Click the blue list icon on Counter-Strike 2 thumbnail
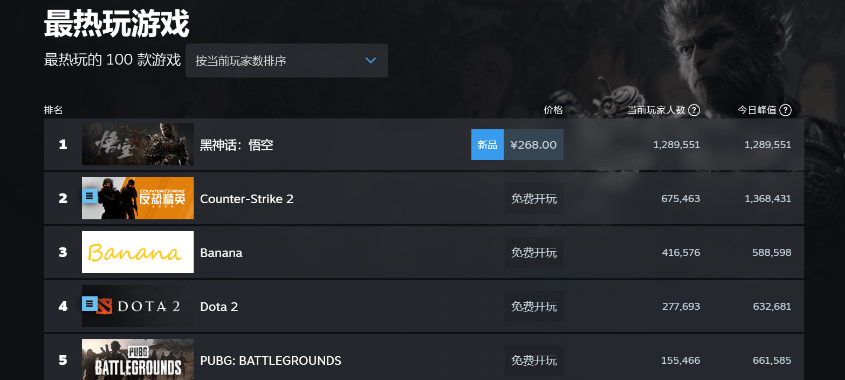The width and height of the screenshot is (845, 380). 90,196
